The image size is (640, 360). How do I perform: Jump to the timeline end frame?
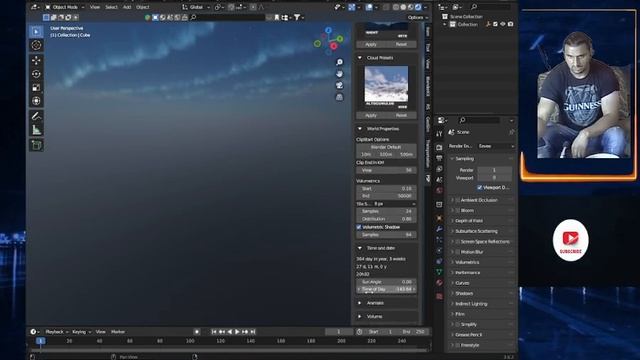coord(253,332)
